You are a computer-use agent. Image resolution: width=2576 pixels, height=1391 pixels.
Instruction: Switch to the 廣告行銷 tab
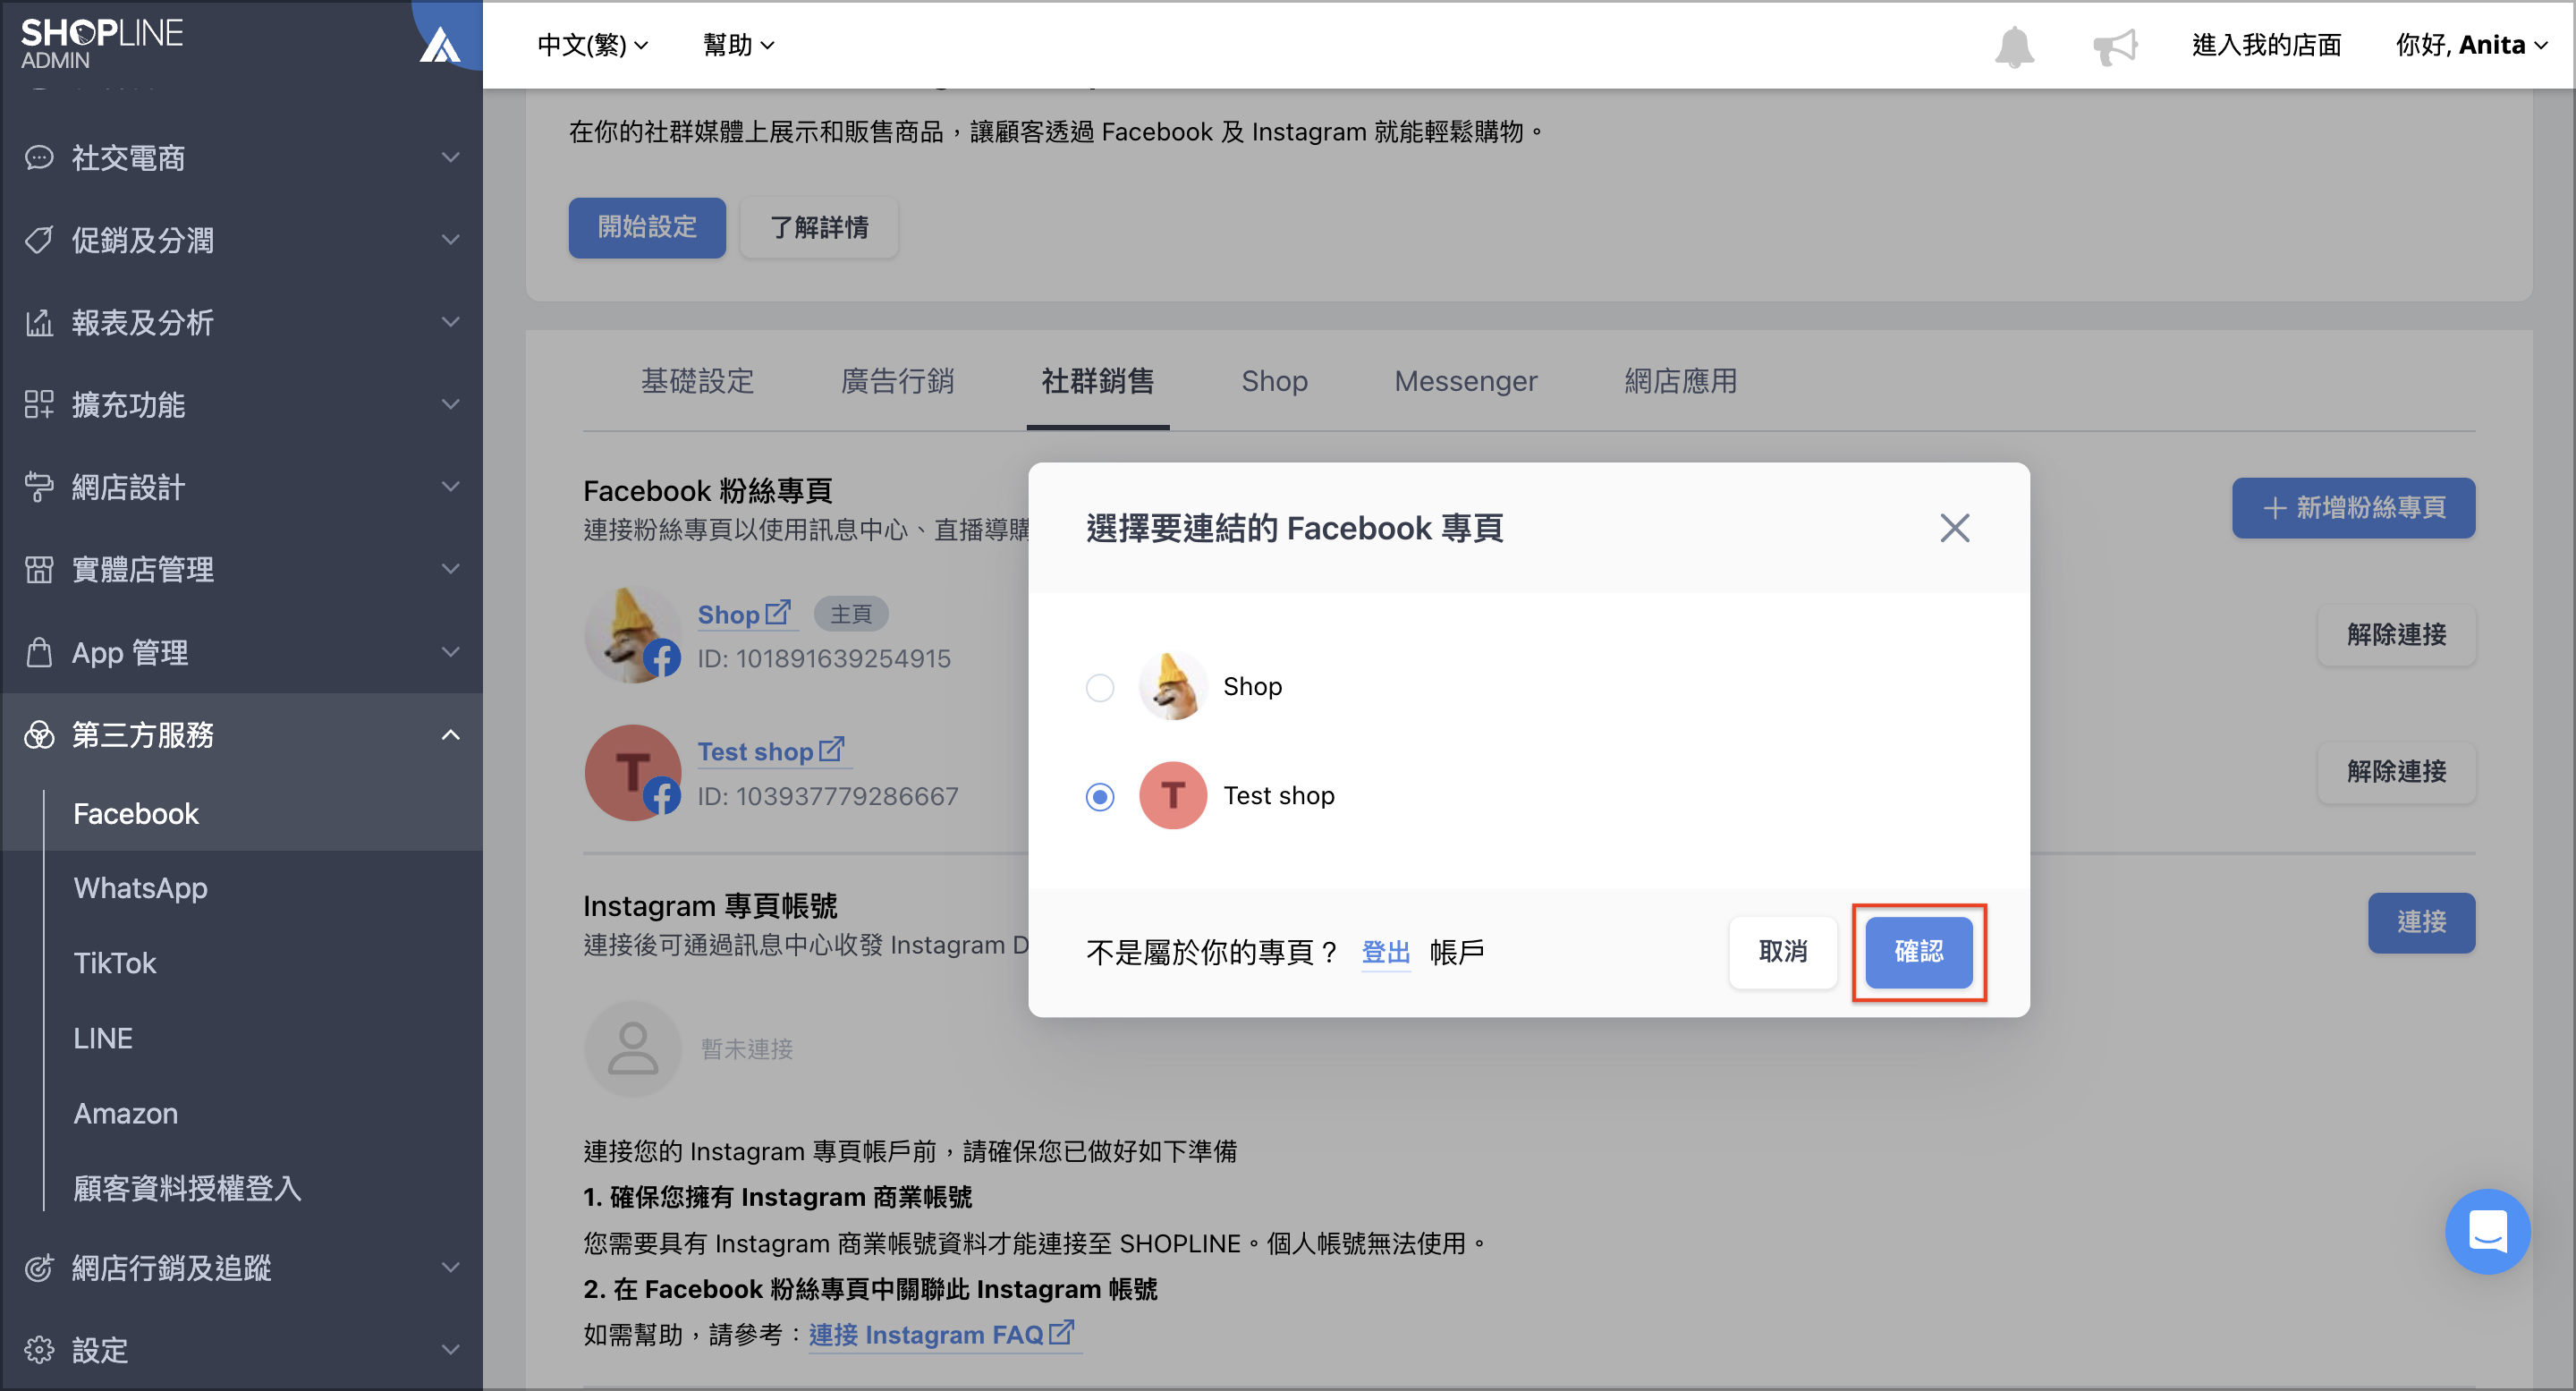(897, 381)
